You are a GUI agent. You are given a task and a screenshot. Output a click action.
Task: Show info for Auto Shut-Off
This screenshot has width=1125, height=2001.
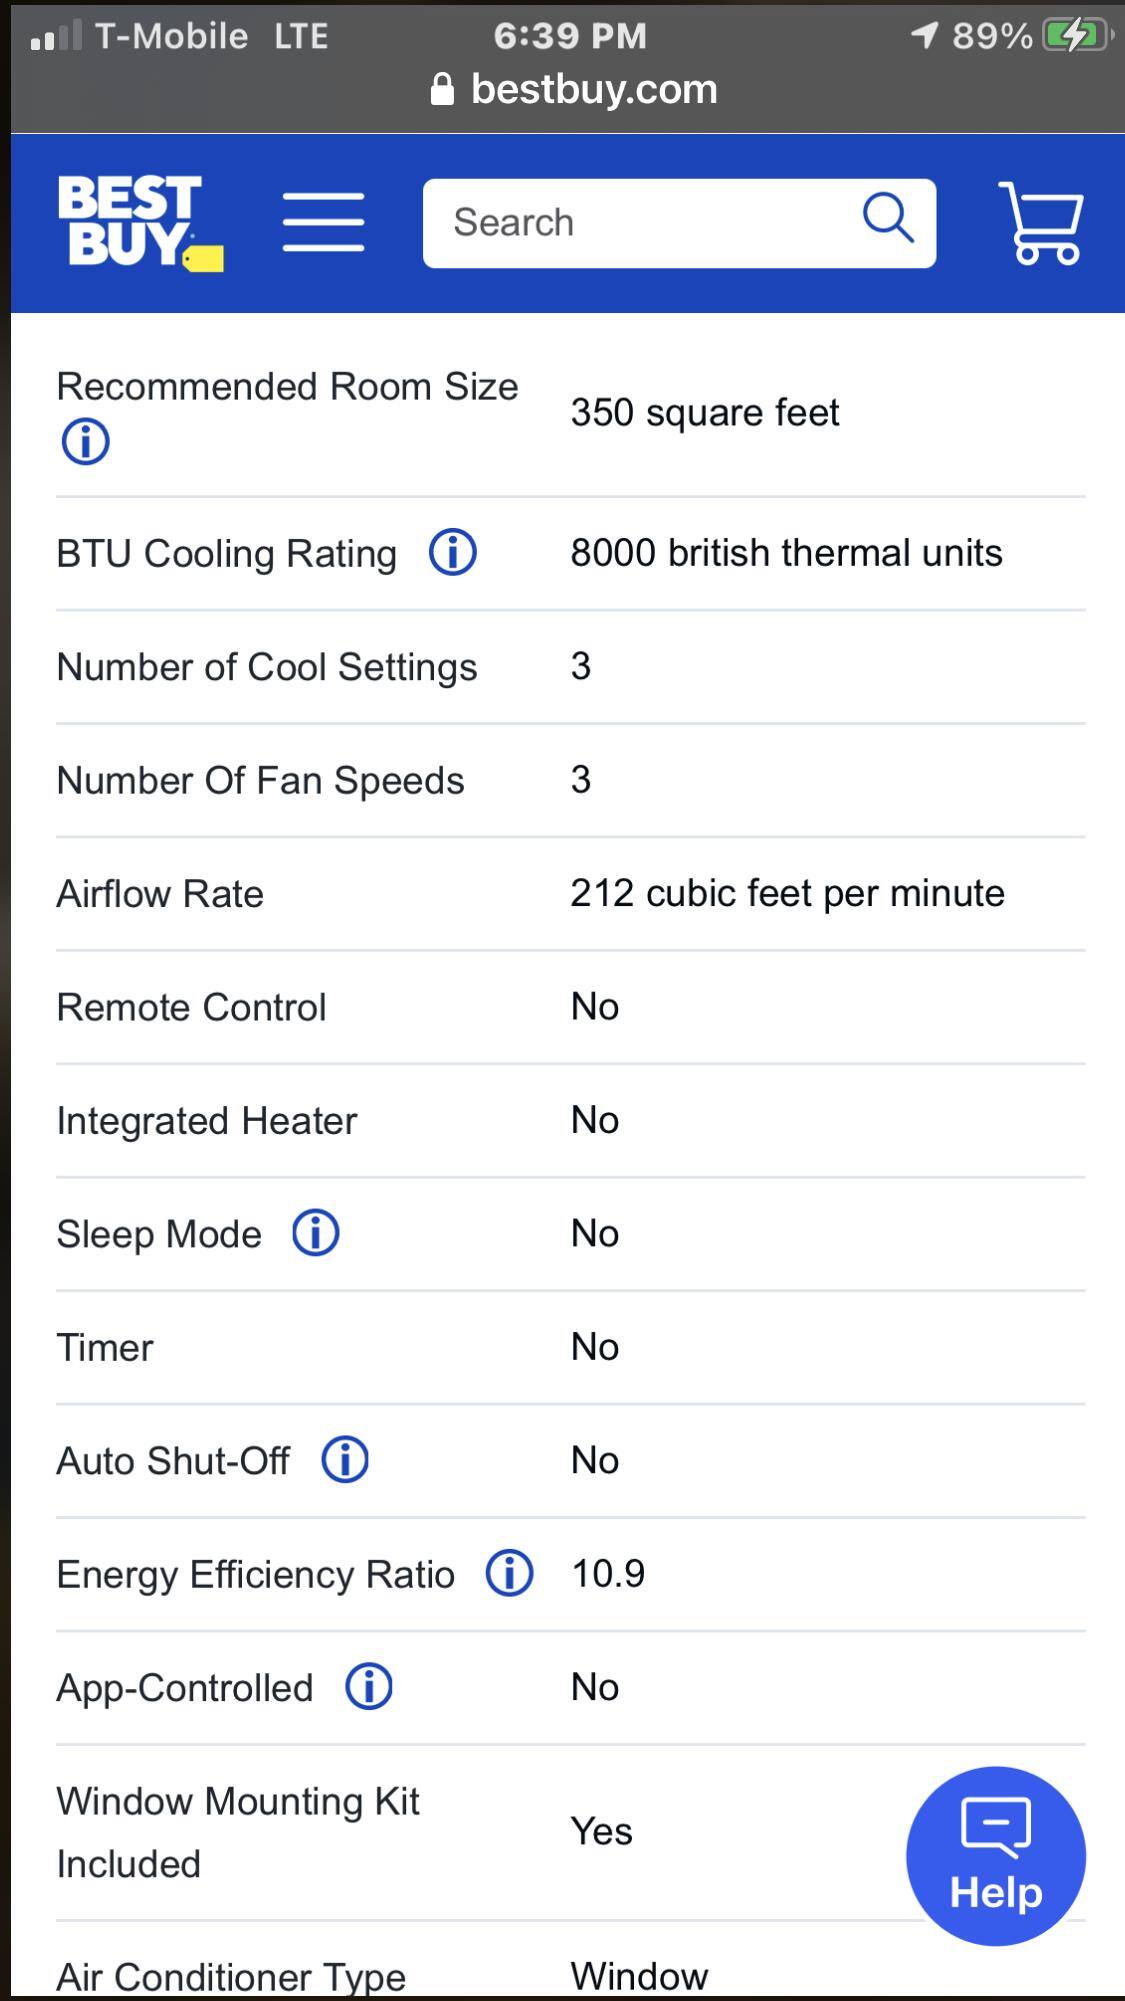point(345,1460)
